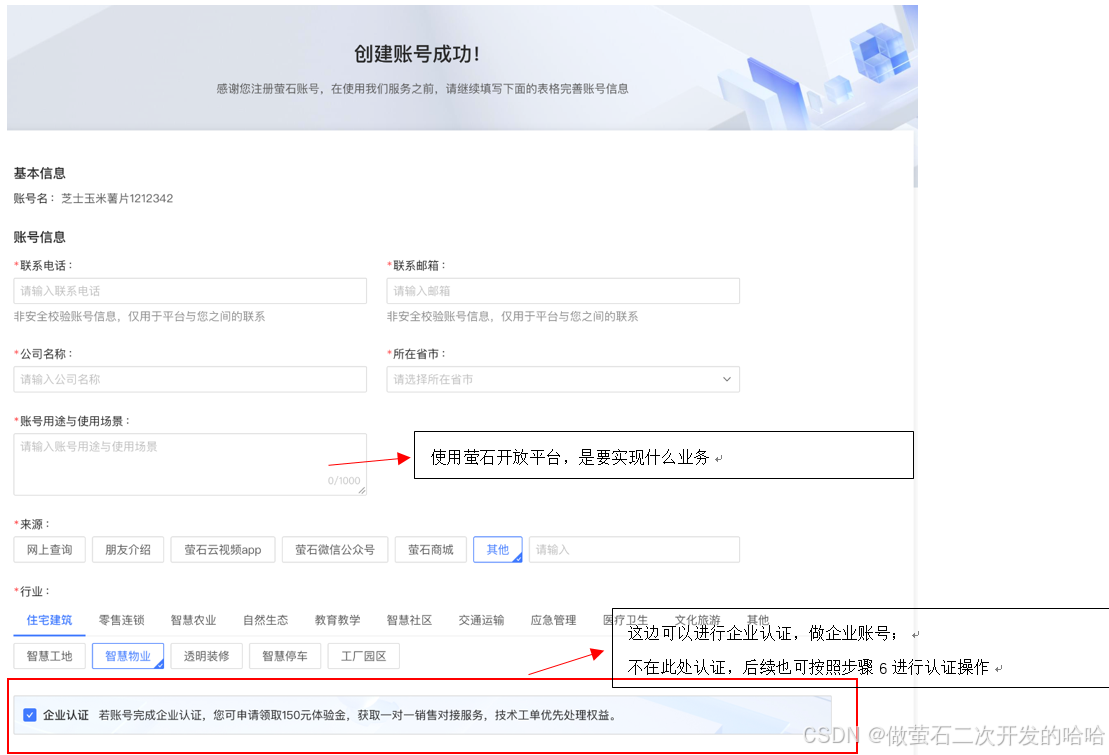The image size is (1109, 755).
Task: Switch to the 住宅建筑 industry tab
Action: coord(50,620)
